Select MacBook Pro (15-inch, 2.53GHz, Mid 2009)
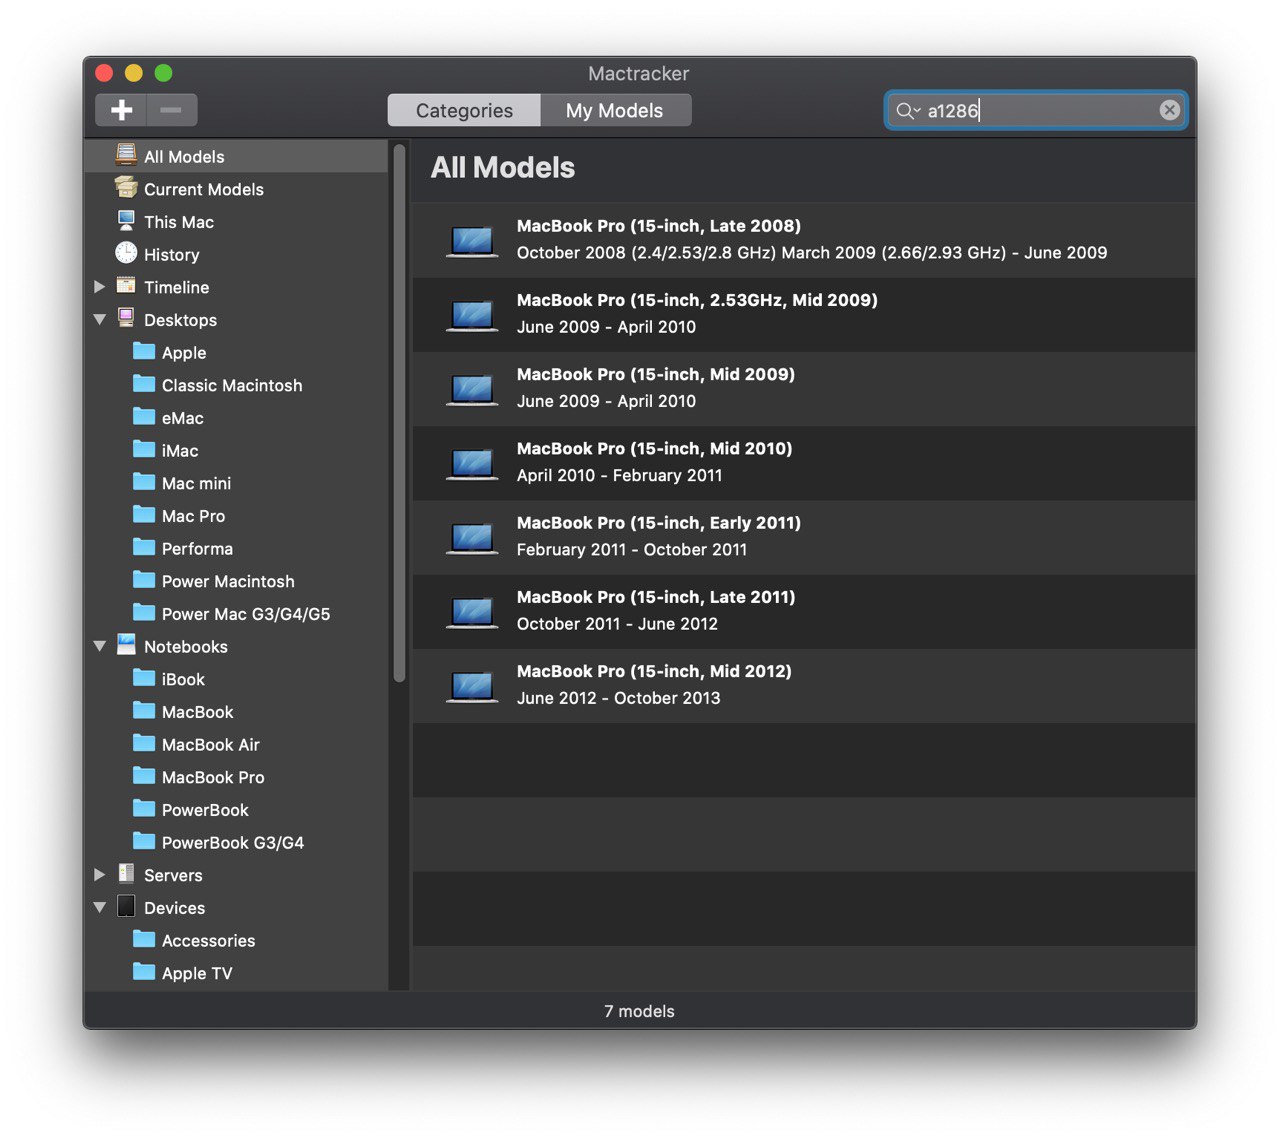1280x1139 pixels. 804,315
